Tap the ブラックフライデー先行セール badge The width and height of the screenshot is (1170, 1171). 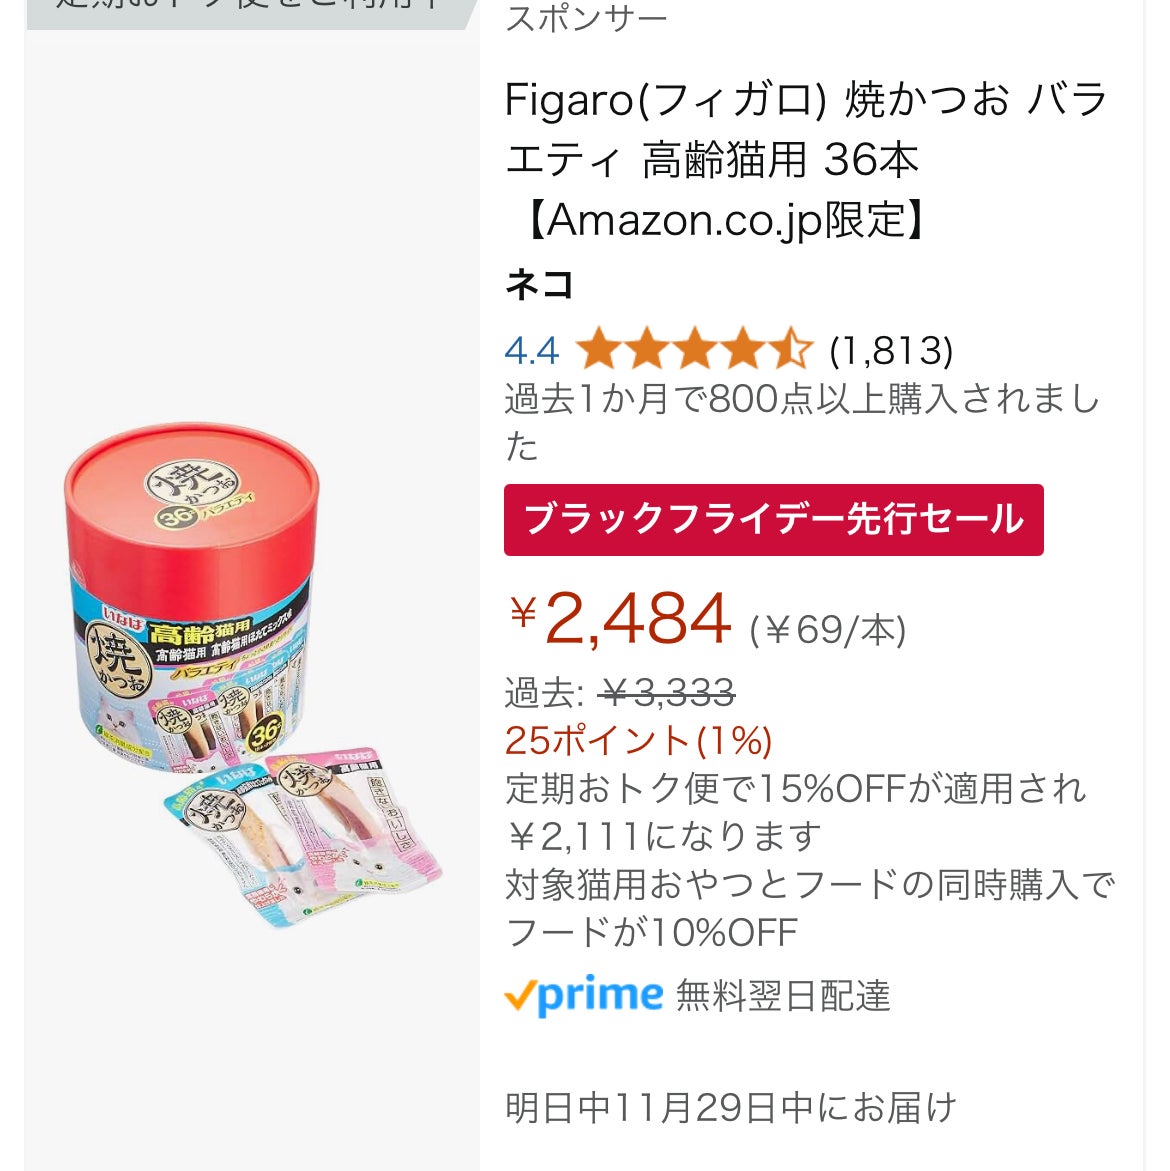773,520
